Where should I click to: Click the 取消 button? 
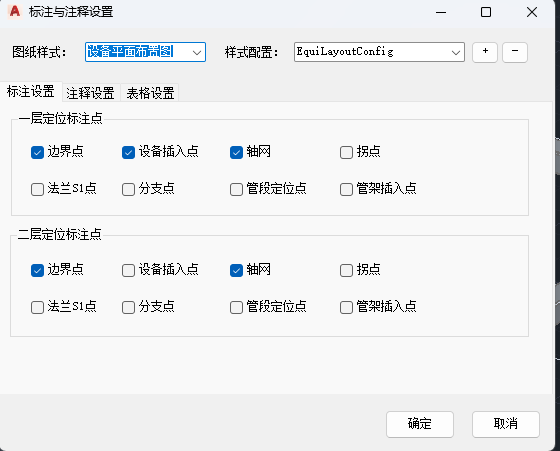point(505,424)
